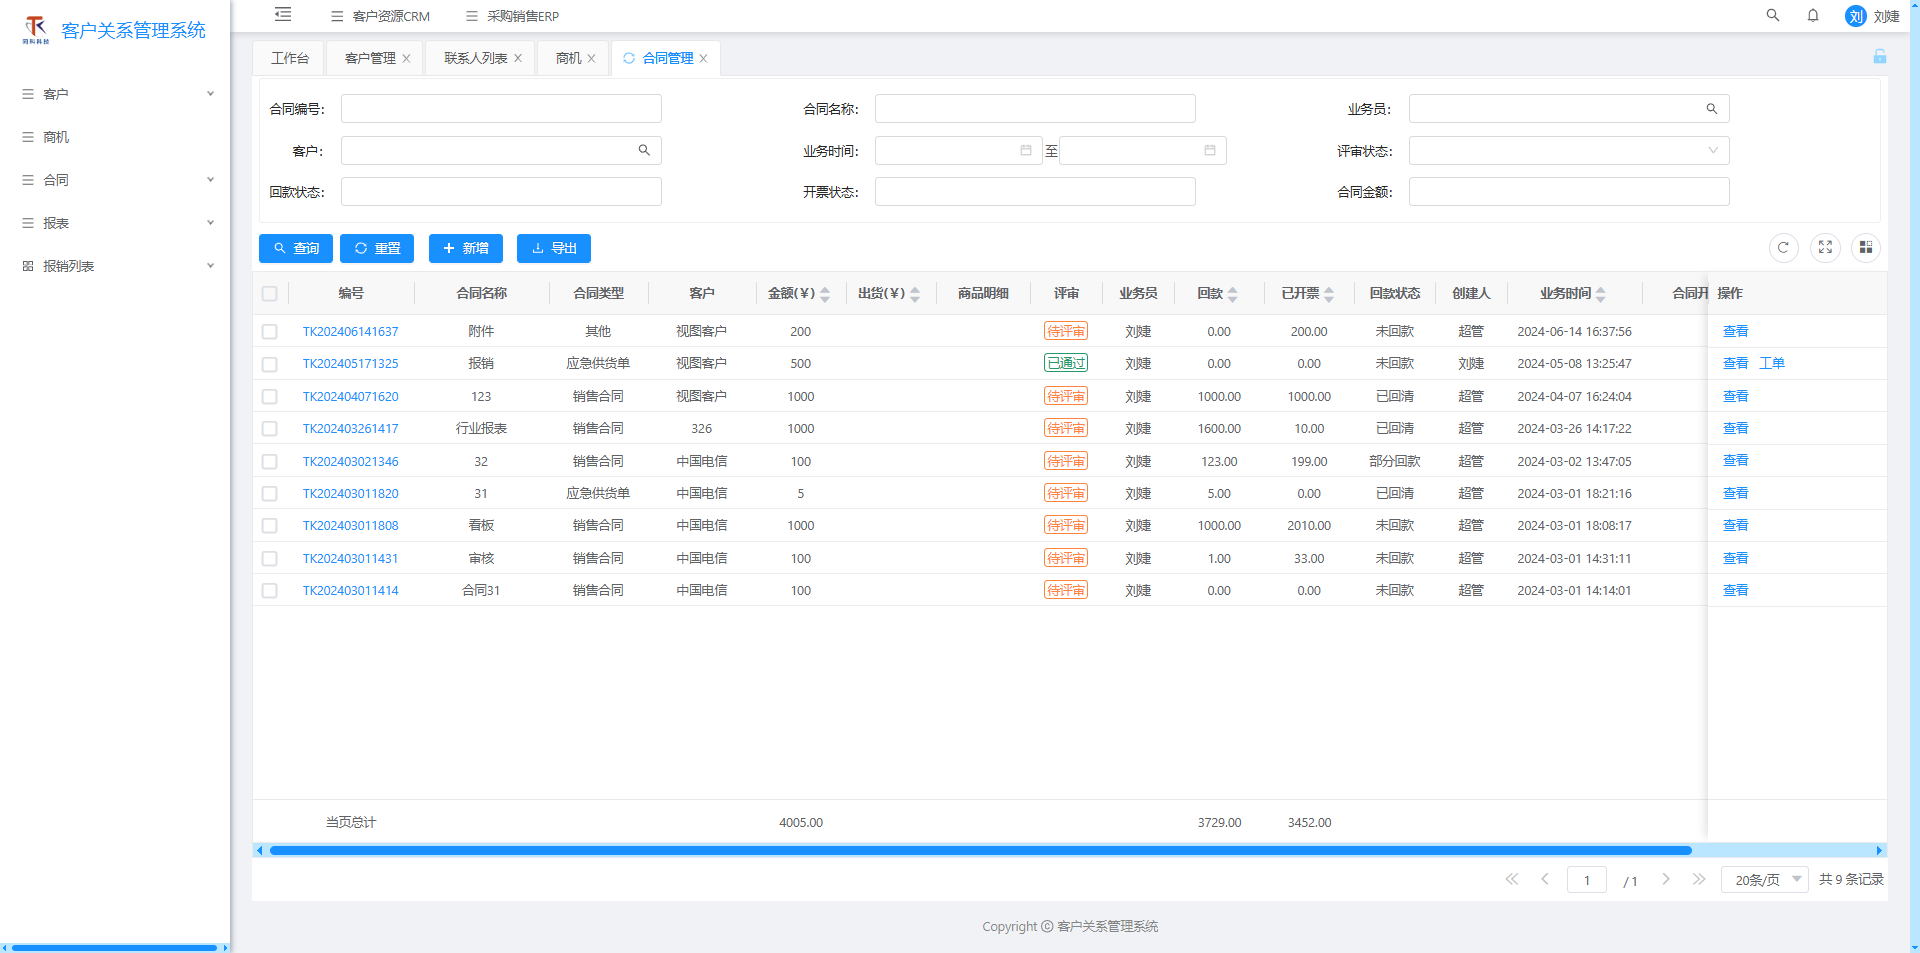Click the table refresh circular icon
1920x953 pixels.
click(x=1783, y=248)
